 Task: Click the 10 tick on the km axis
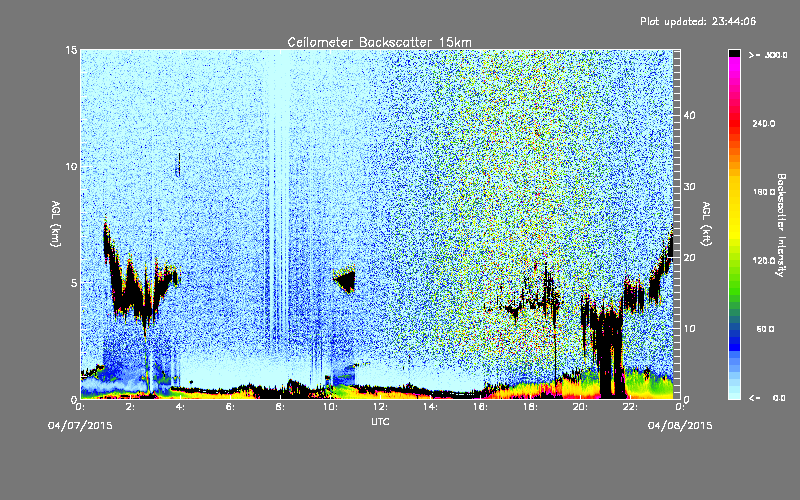[x=71, y=166]
